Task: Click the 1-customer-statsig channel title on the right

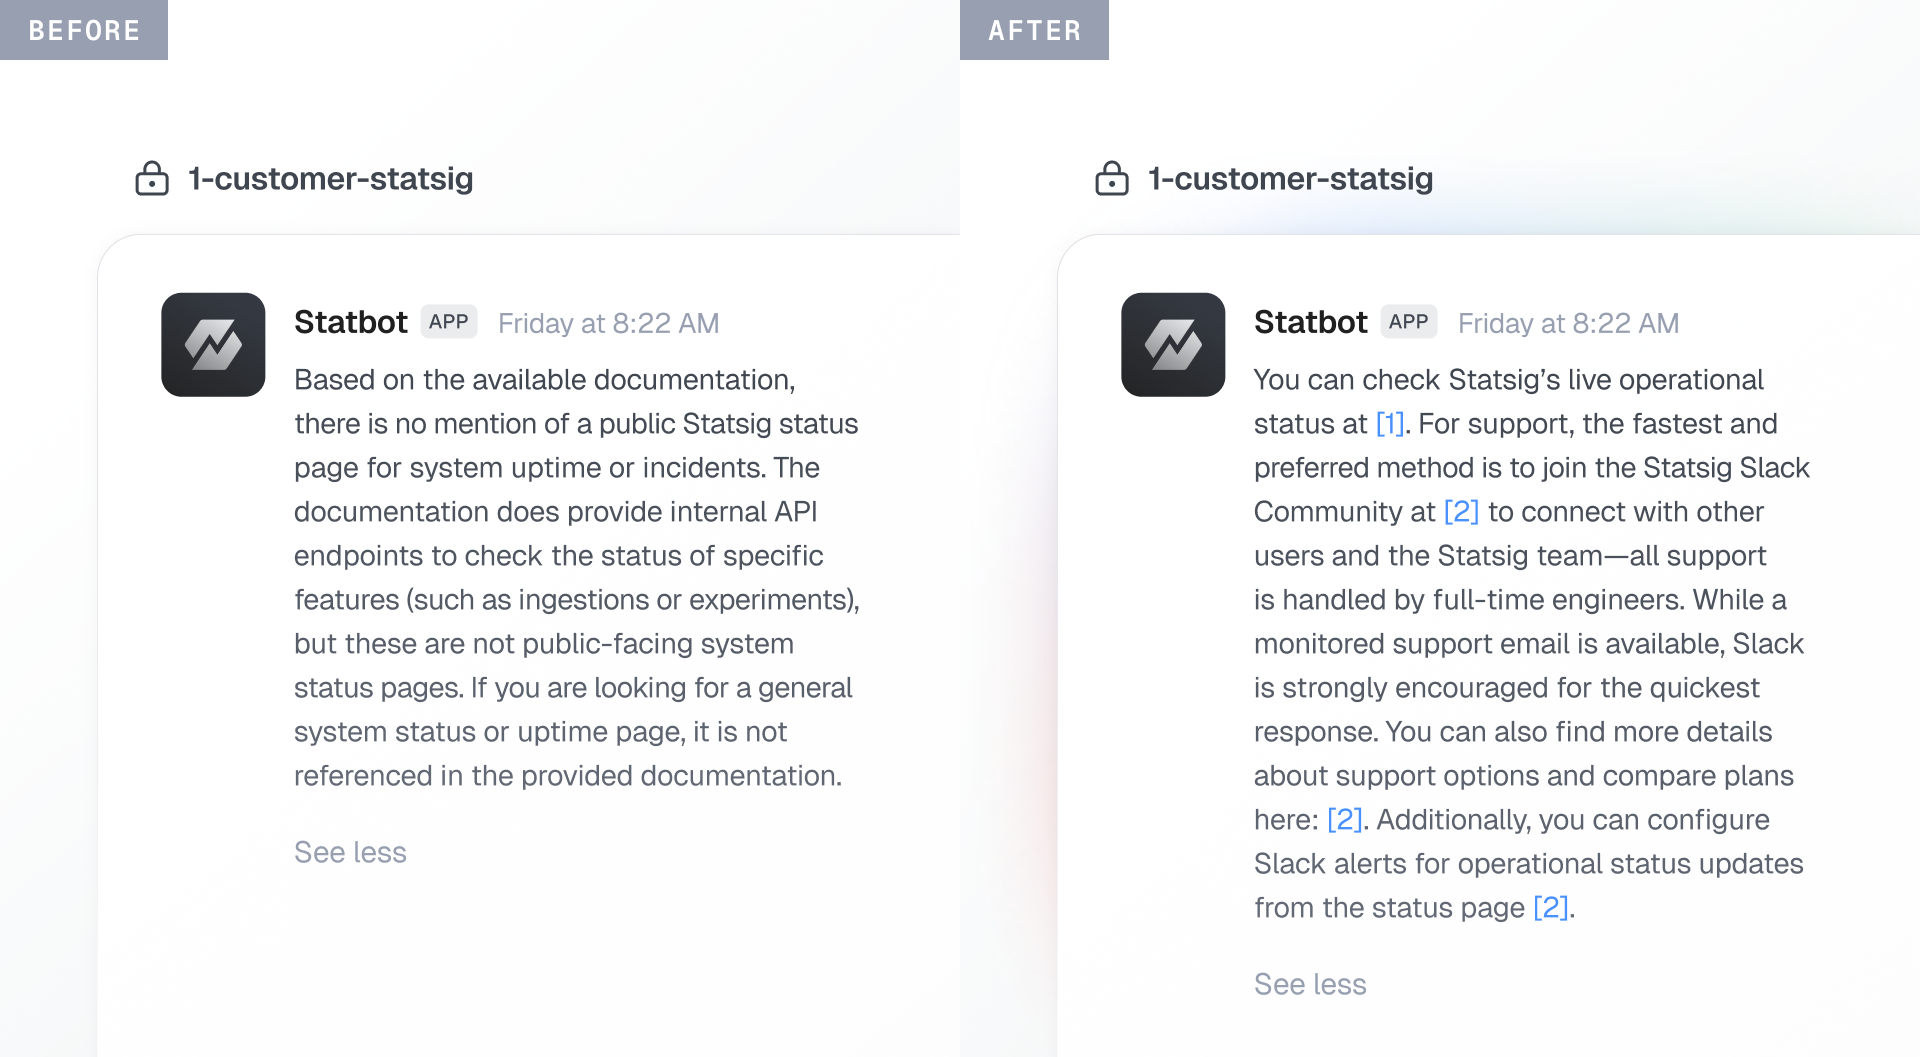Action: (x=1289, y=179)
